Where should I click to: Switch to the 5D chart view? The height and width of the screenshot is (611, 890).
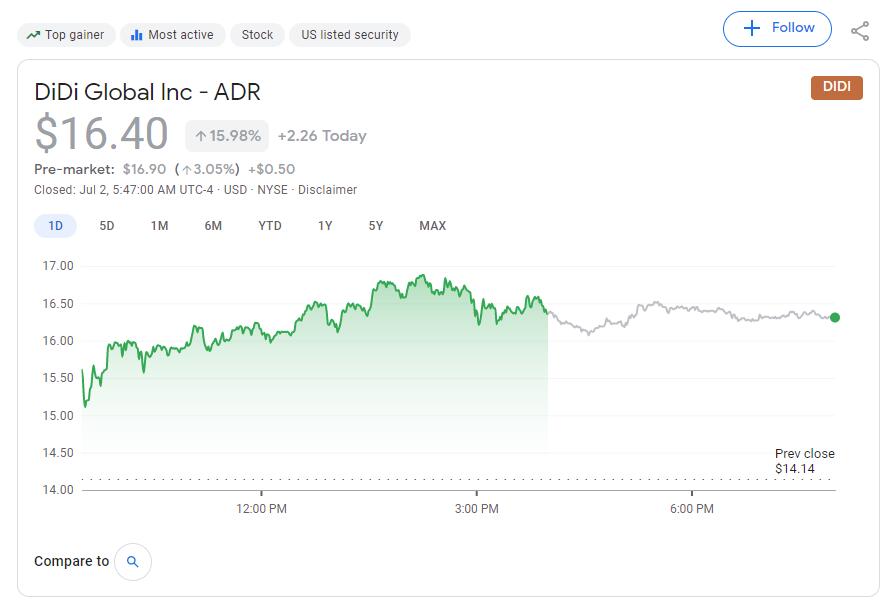107,226
